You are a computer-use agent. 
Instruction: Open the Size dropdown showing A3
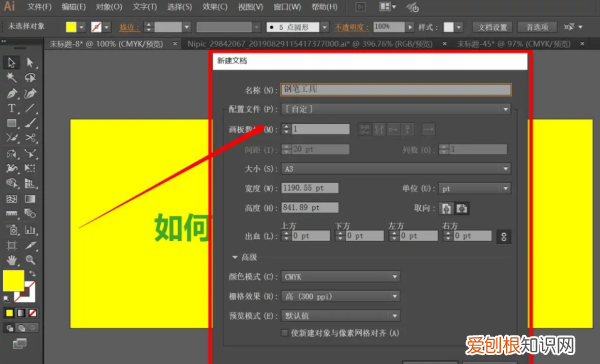(396, 169)
